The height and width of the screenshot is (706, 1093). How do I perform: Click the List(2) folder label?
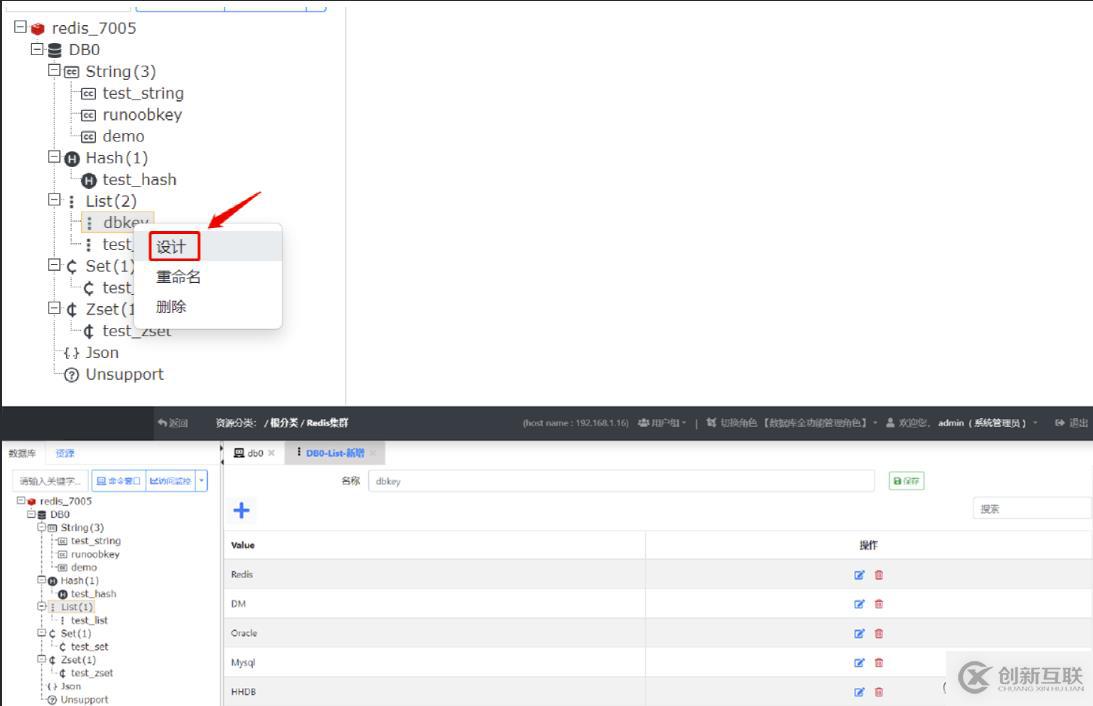pos(111,201)
